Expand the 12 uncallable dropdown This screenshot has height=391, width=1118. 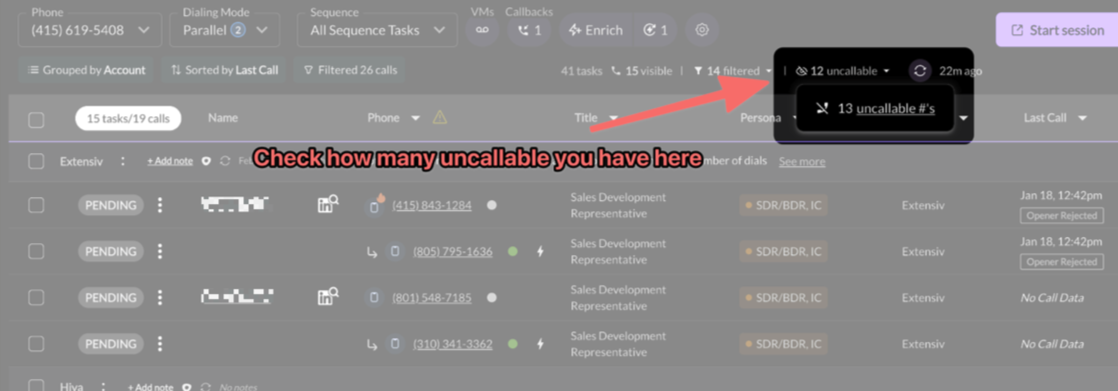pyautogui.click(x=843, y=71)
